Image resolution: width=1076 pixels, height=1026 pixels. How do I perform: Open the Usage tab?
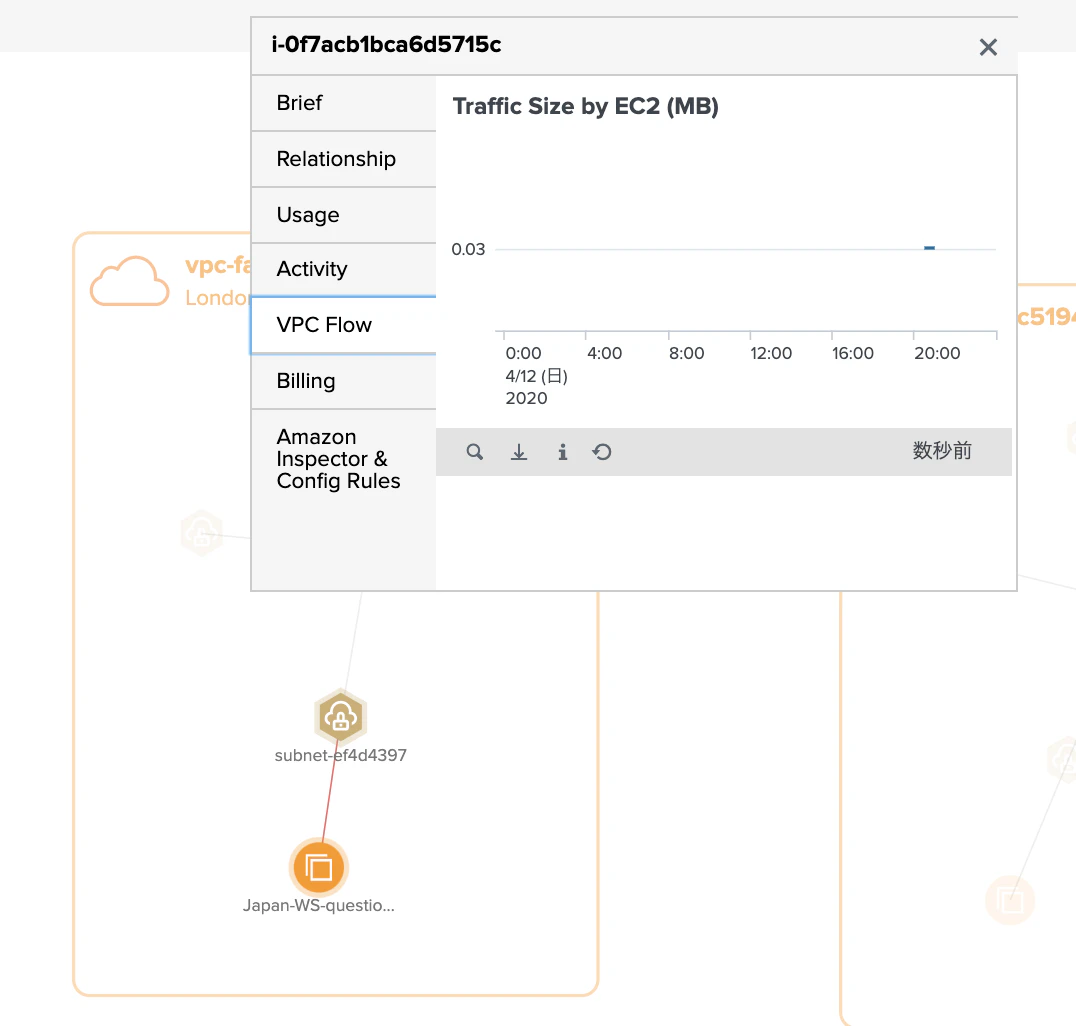344,215
